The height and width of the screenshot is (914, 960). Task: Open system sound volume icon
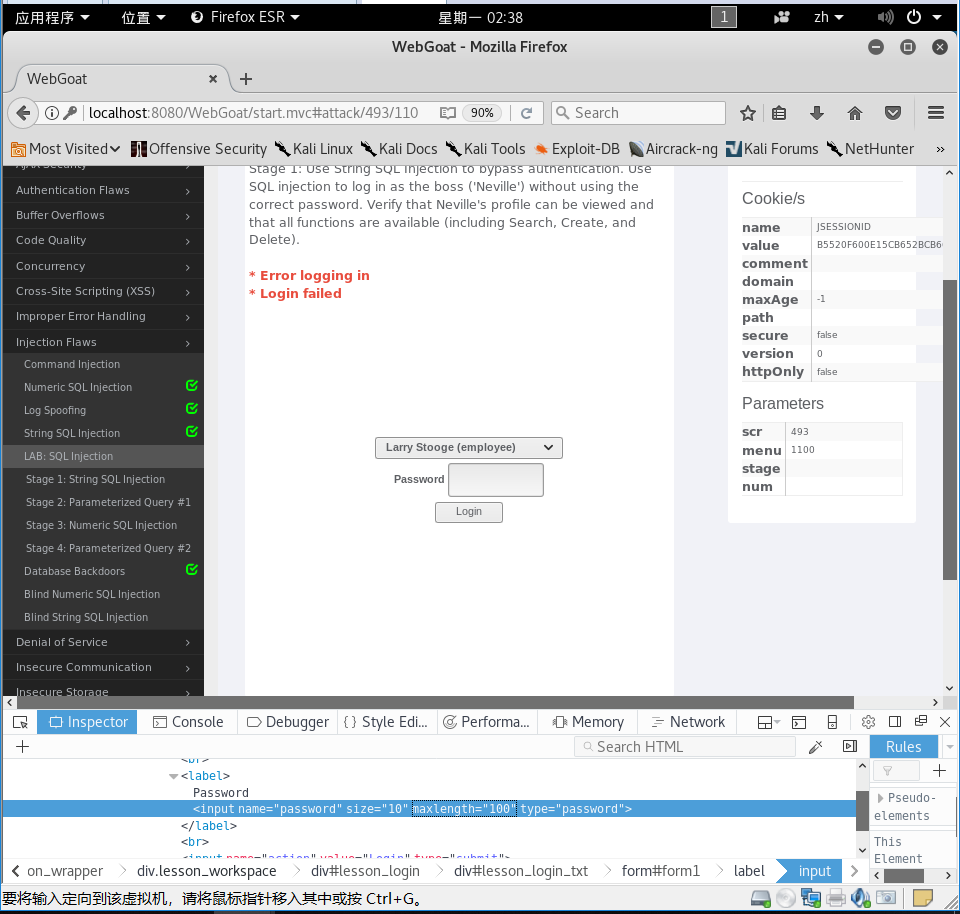(885, 17)
